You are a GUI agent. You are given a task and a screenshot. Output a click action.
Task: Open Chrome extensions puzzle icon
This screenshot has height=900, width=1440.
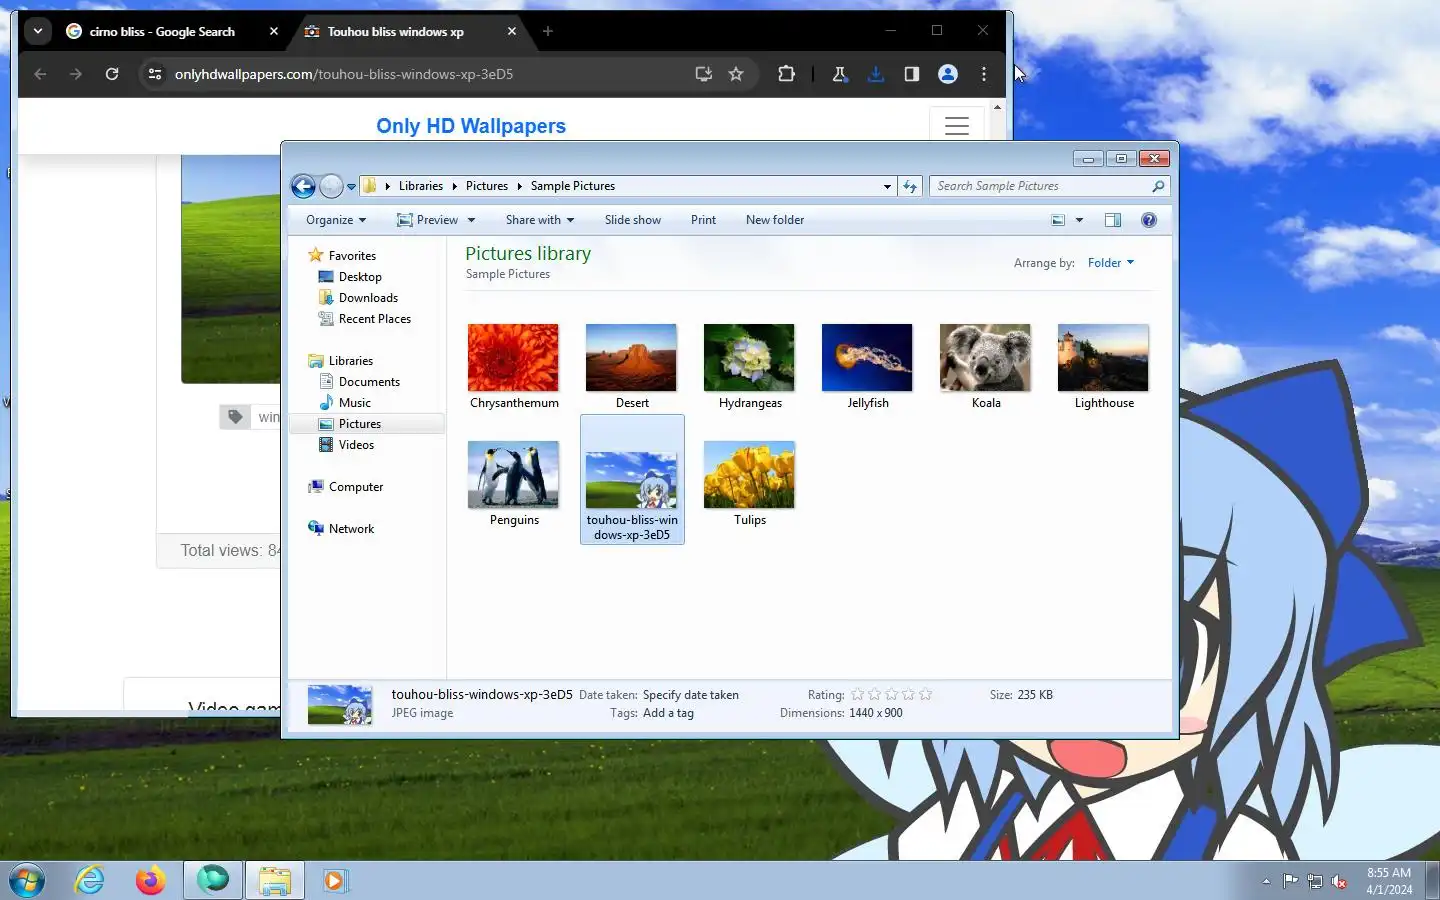(x=786, y=74)
